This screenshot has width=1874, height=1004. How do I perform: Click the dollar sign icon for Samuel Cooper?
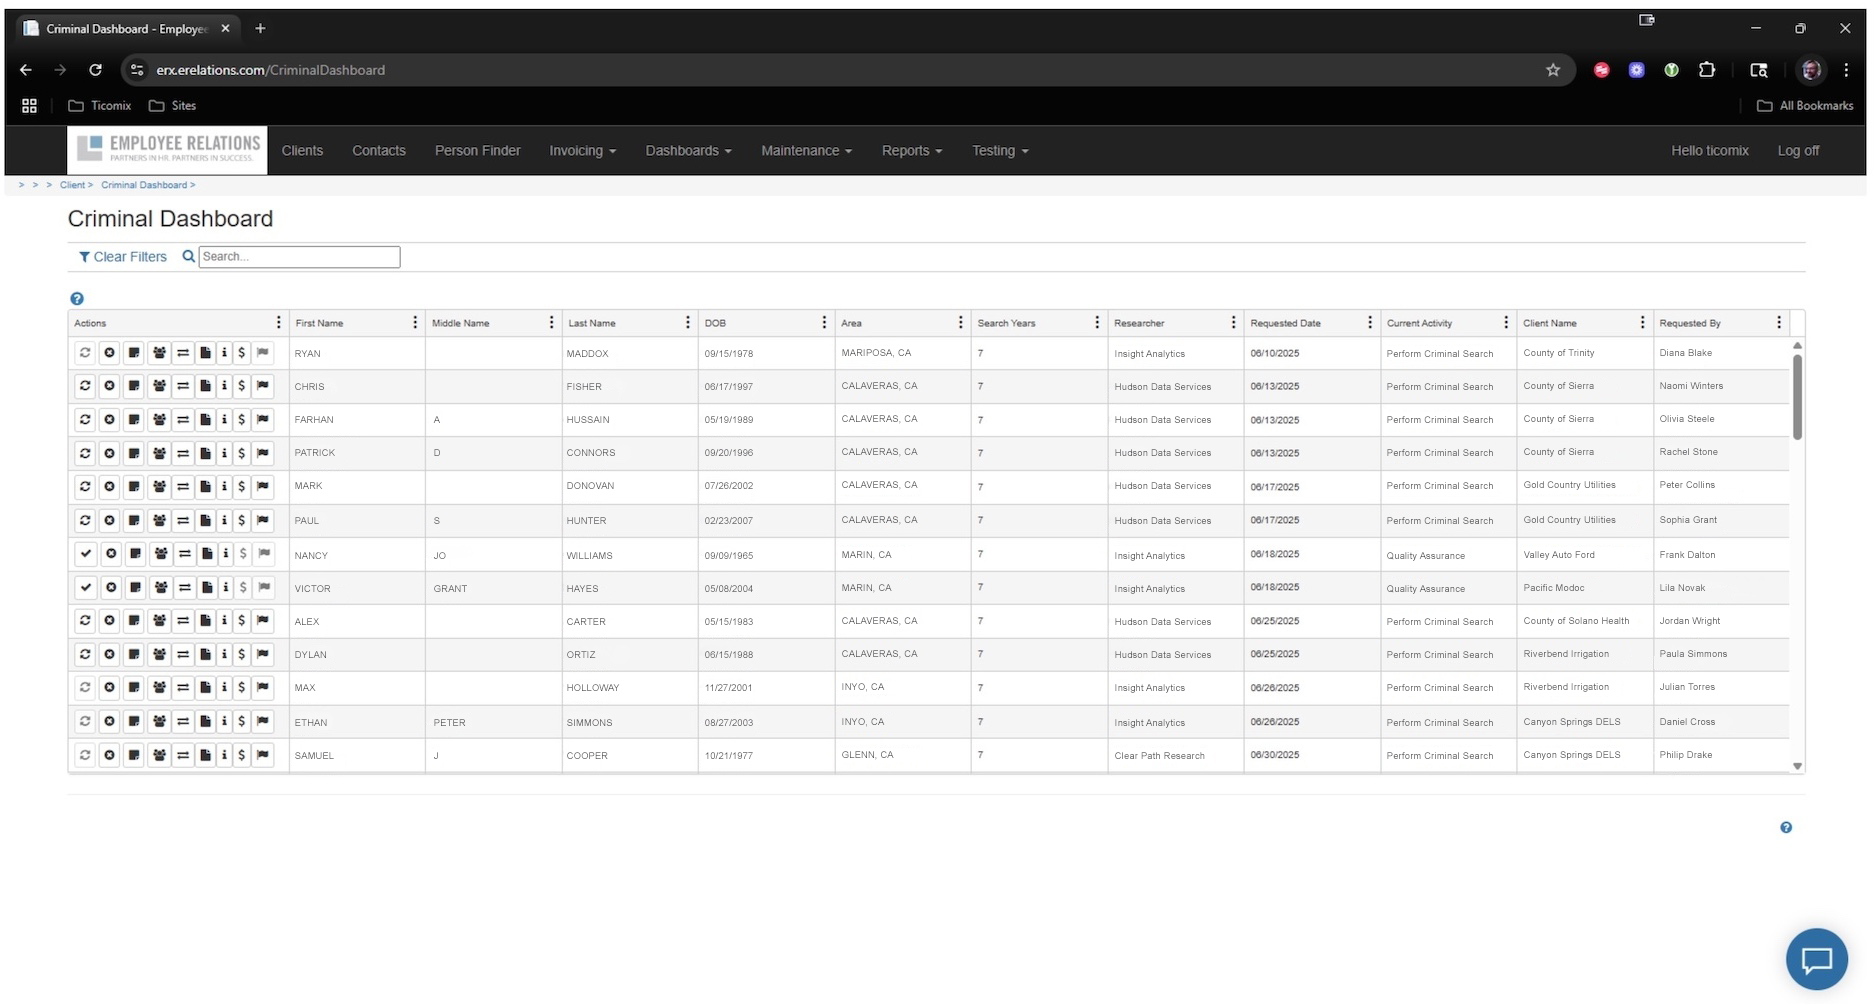coord(242,755)
